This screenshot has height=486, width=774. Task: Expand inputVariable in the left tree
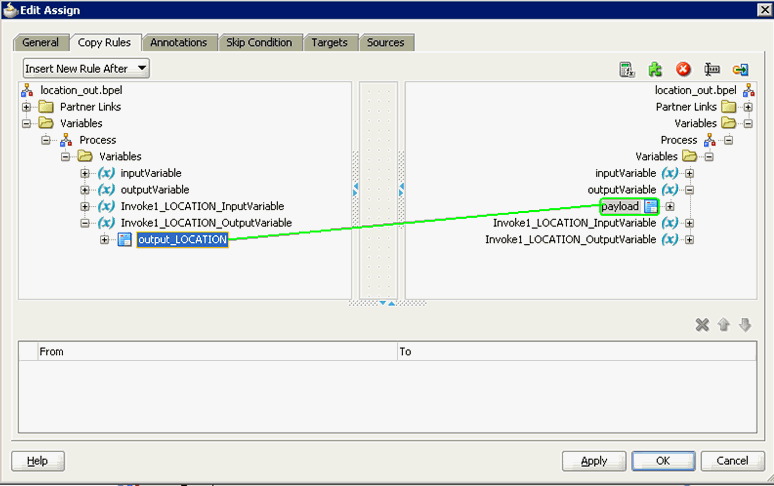[85, 173]
